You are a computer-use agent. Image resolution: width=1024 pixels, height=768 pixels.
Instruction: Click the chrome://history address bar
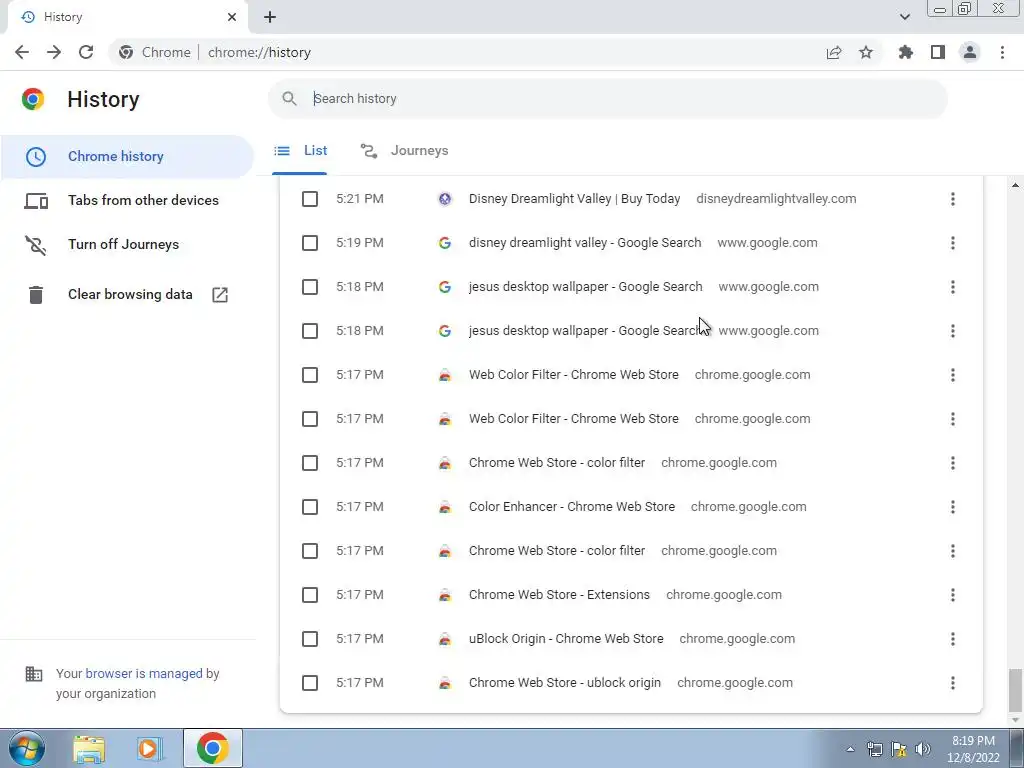click(x=259, y=52)
